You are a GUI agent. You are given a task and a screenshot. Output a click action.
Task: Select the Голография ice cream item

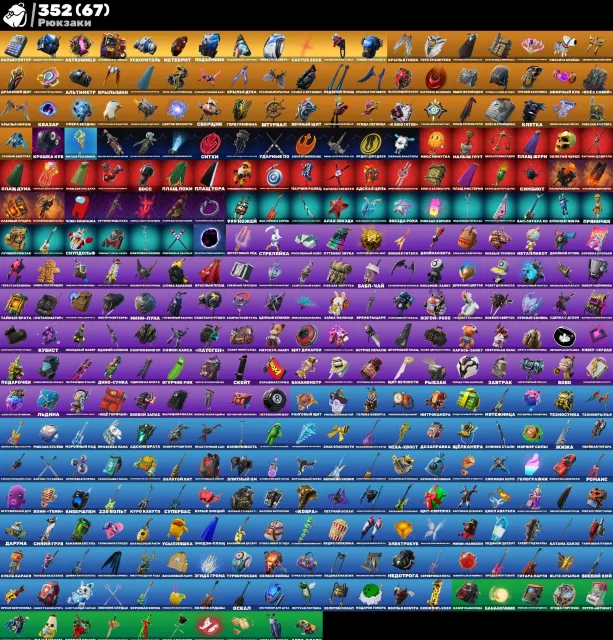[x=532, y=466]
